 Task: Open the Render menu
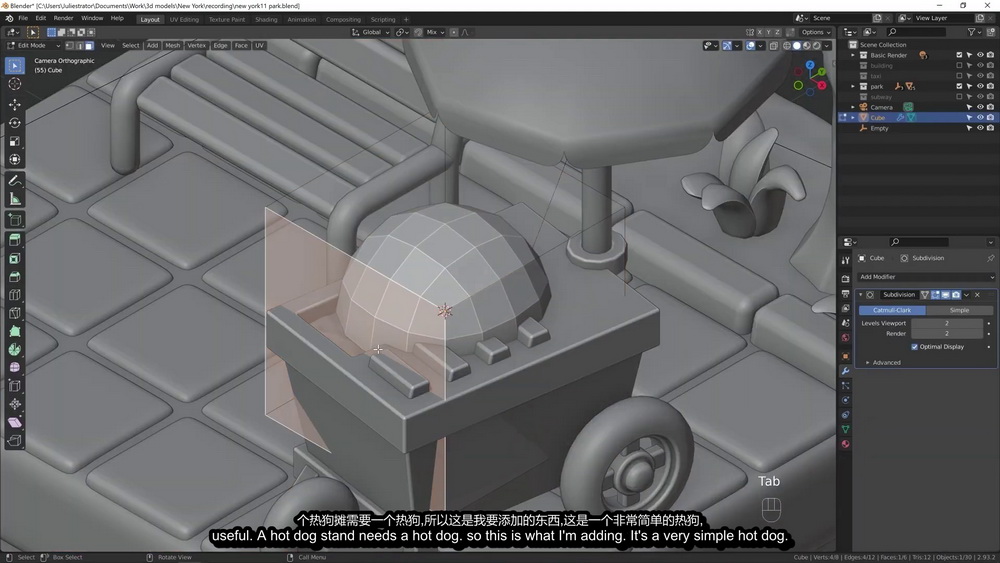pyautogui.click(x=63, y=18)
